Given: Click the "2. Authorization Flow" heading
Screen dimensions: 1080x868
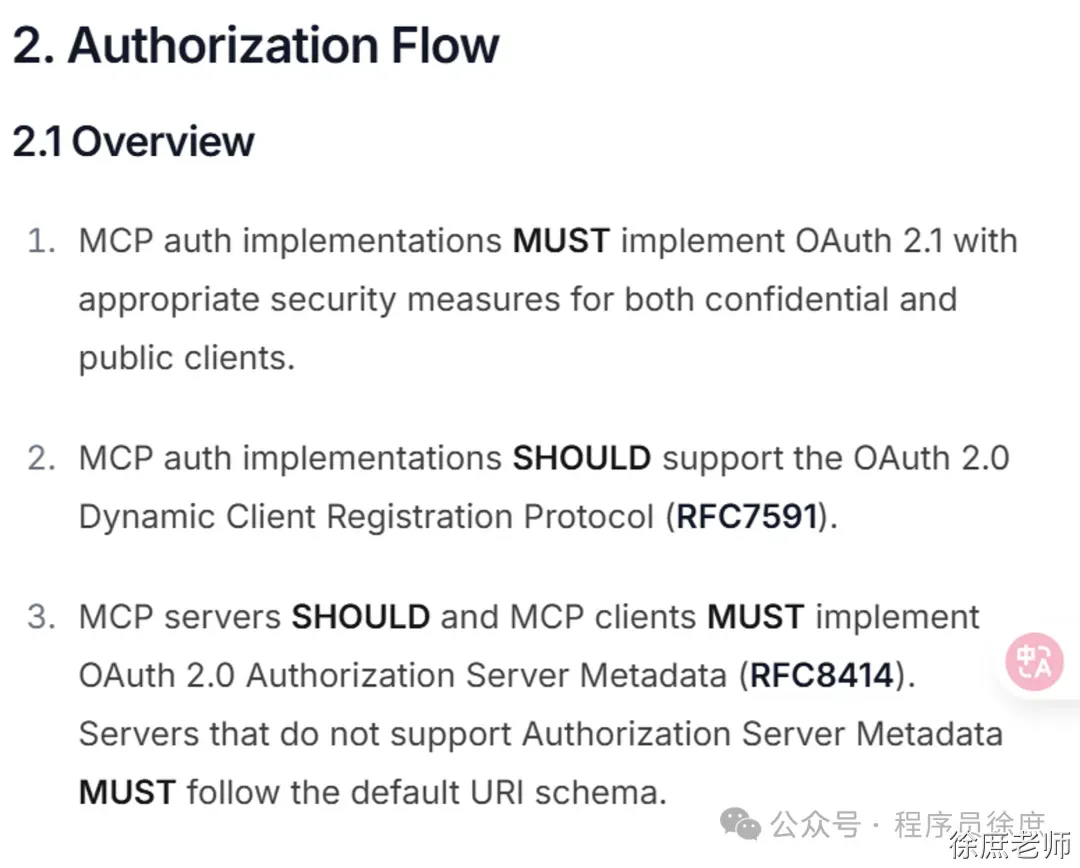Looking at the screenshot, I should pyautogui.click(x=256, y=47).
